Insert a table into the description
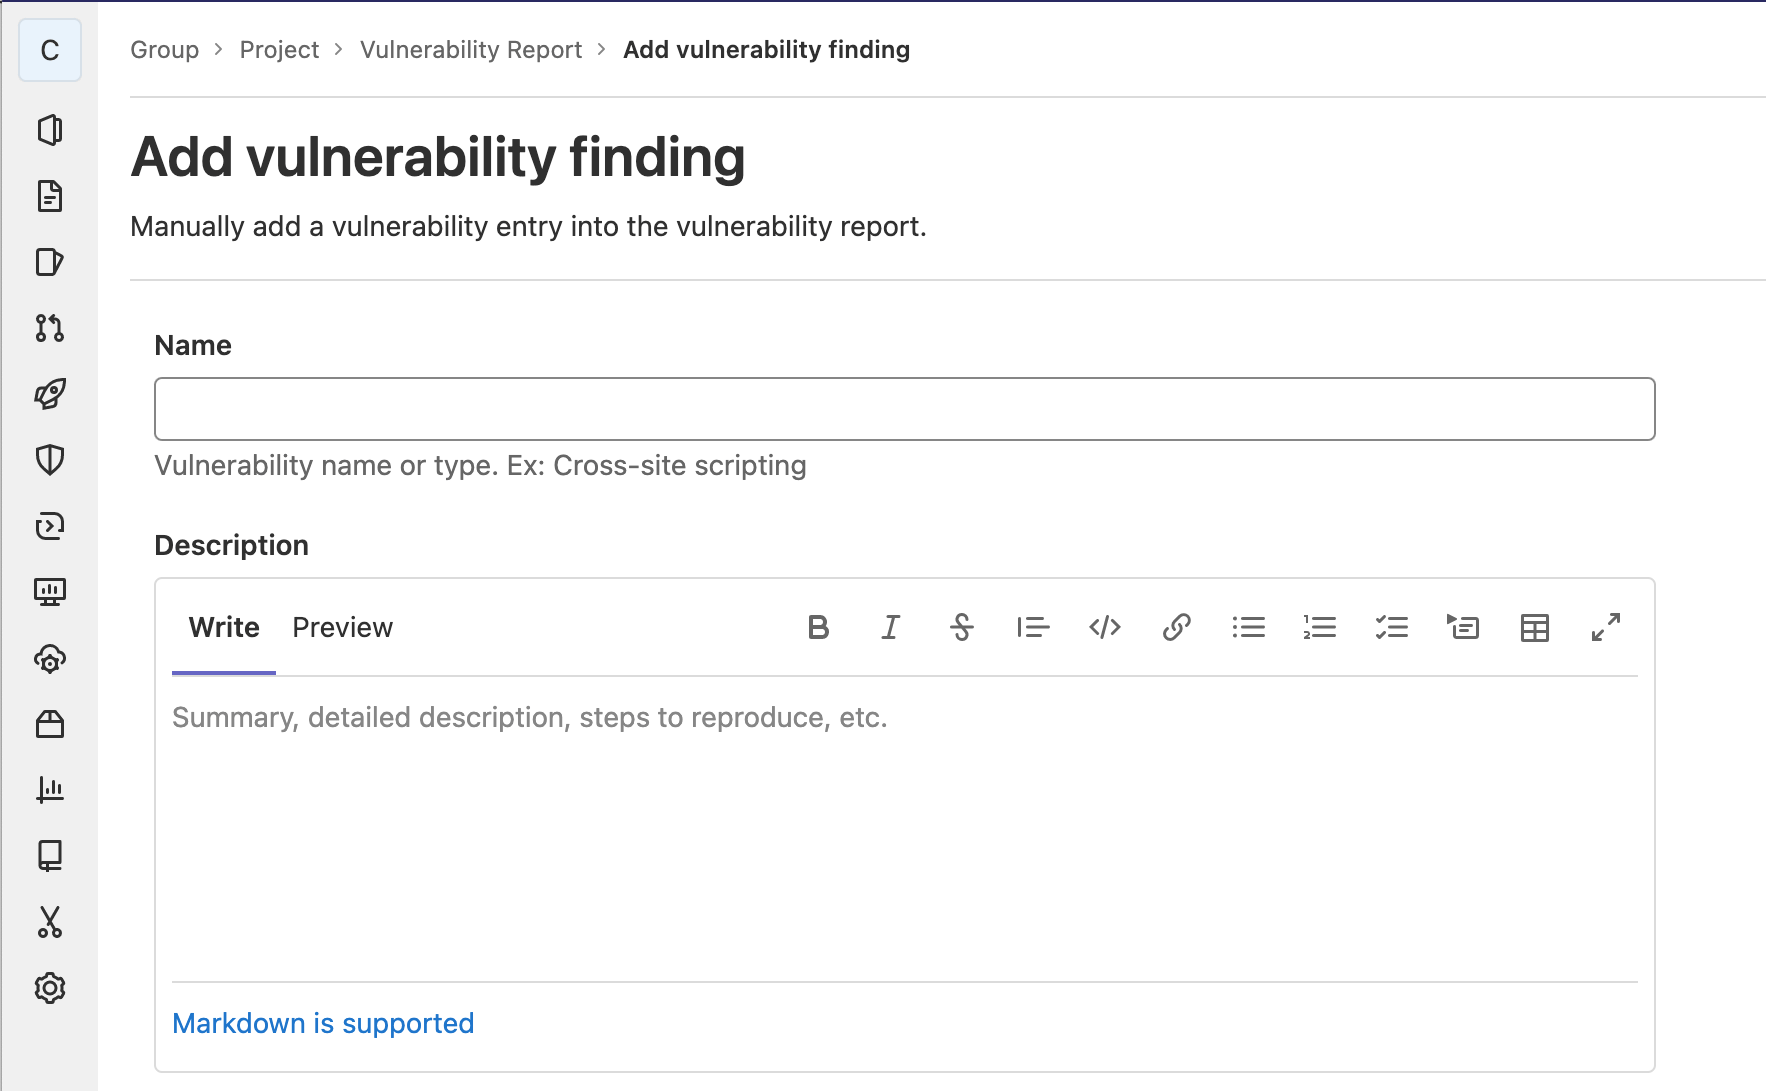Screen dimensions: 1766x1091 point(1534,628)
